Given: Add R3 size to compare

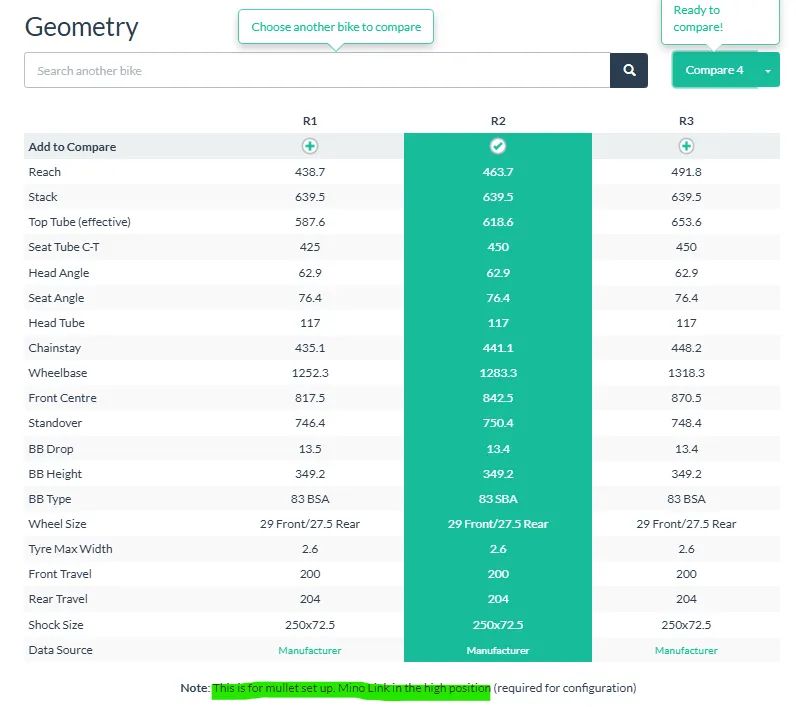Looking at the screenshot, I should click(686, 146).
